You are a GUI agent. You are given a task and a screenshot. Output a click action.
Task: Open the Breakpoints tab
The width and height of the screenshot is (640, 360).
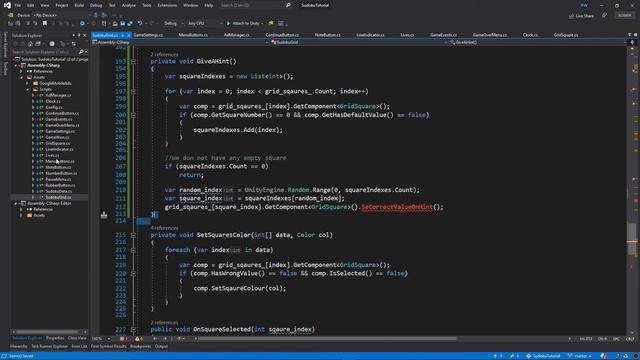pos(140,346)
